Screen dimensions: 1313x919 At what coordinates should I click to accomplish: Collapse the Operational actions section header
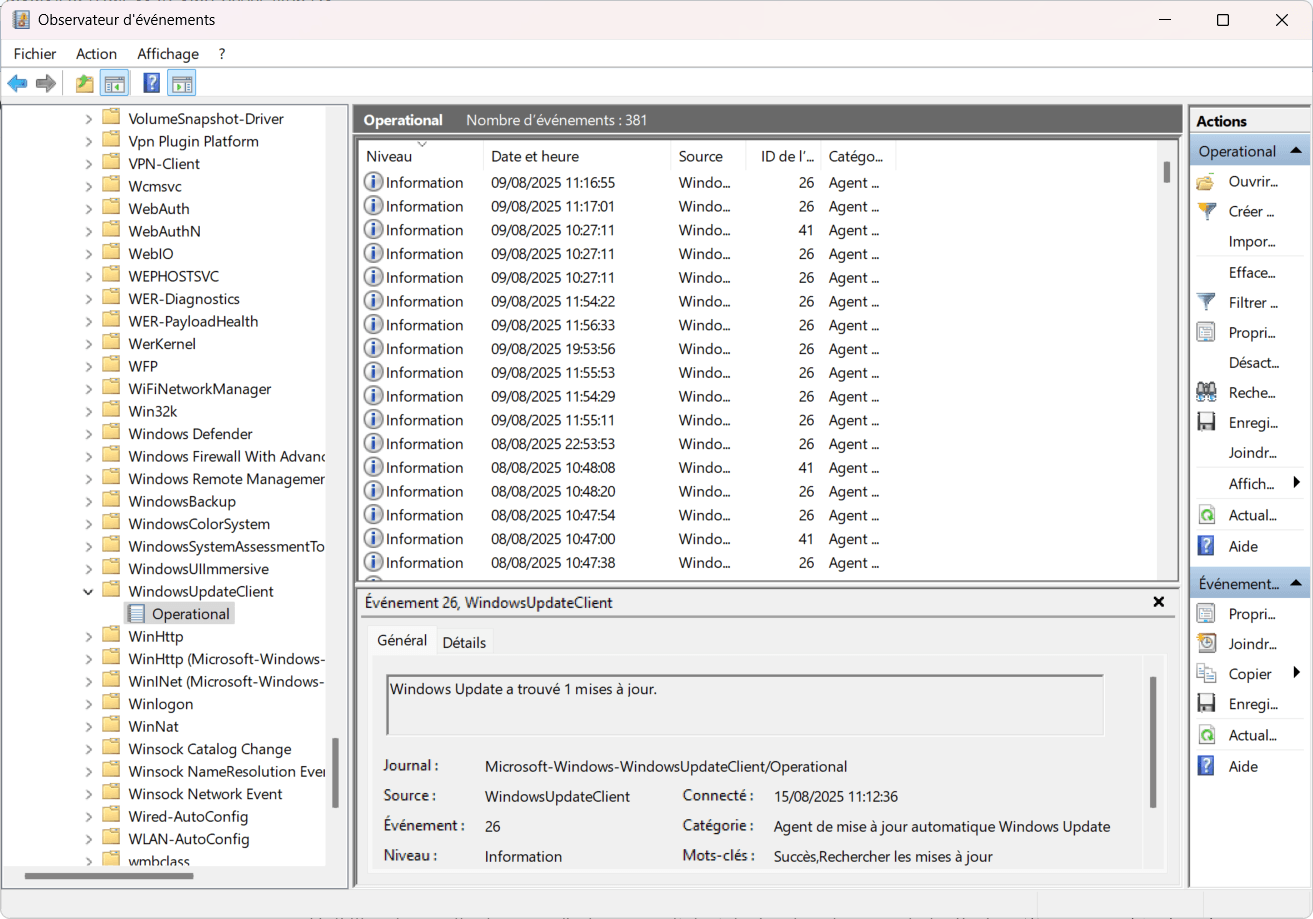[1296, 151]
